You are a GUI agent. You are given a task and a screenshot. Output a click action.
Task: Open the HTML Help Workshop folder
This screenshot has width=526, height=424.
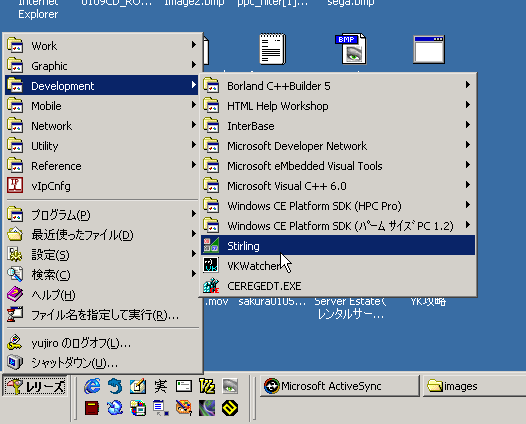[338, 106]
